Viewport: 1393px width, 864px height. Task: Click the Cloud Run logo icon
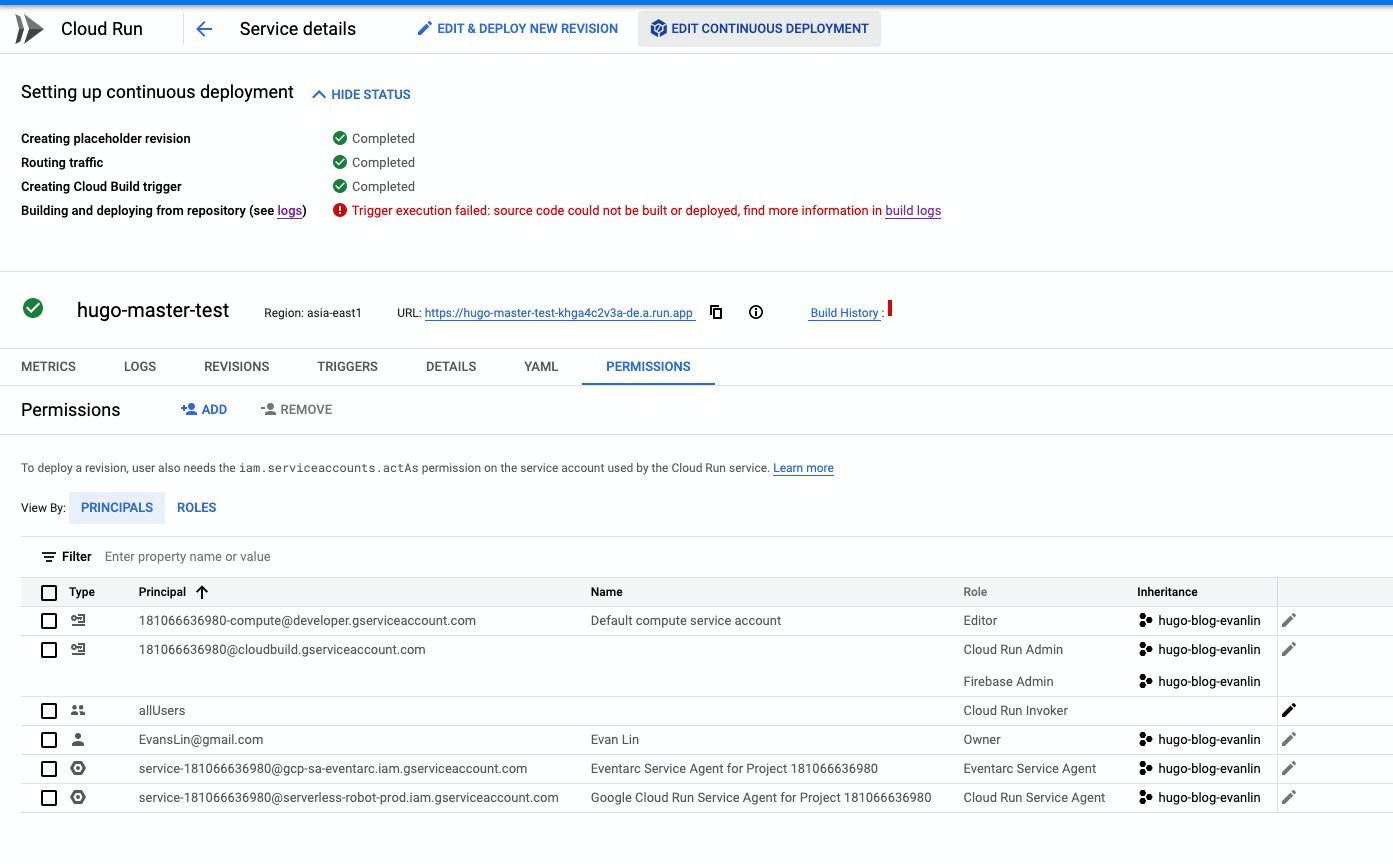tap(29, 29)
